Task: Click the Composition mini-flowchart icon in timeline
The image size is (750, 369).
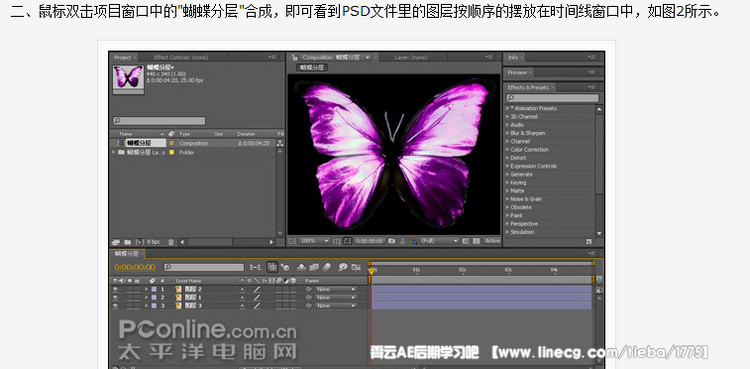Action: point(256,267)
